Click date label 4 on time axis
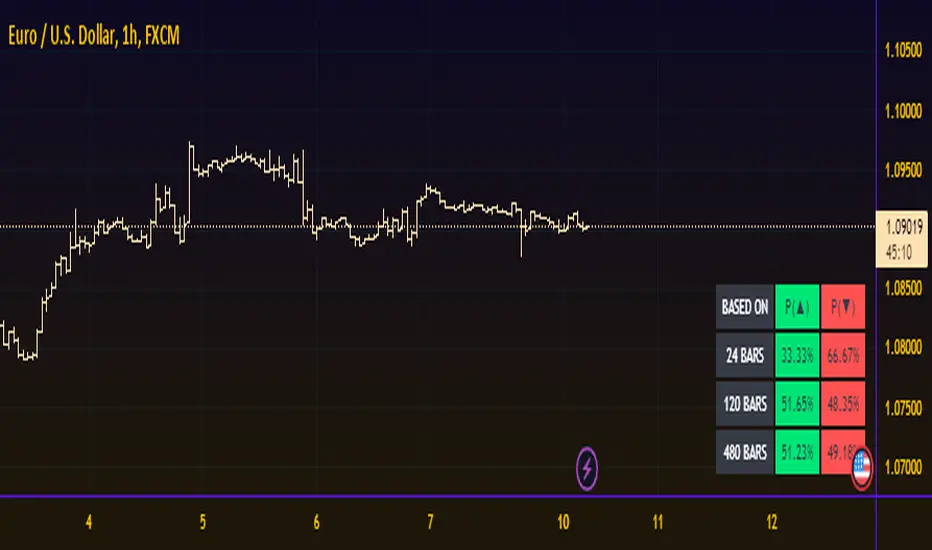This screenshot has height=550, width=932. [89, 522]
